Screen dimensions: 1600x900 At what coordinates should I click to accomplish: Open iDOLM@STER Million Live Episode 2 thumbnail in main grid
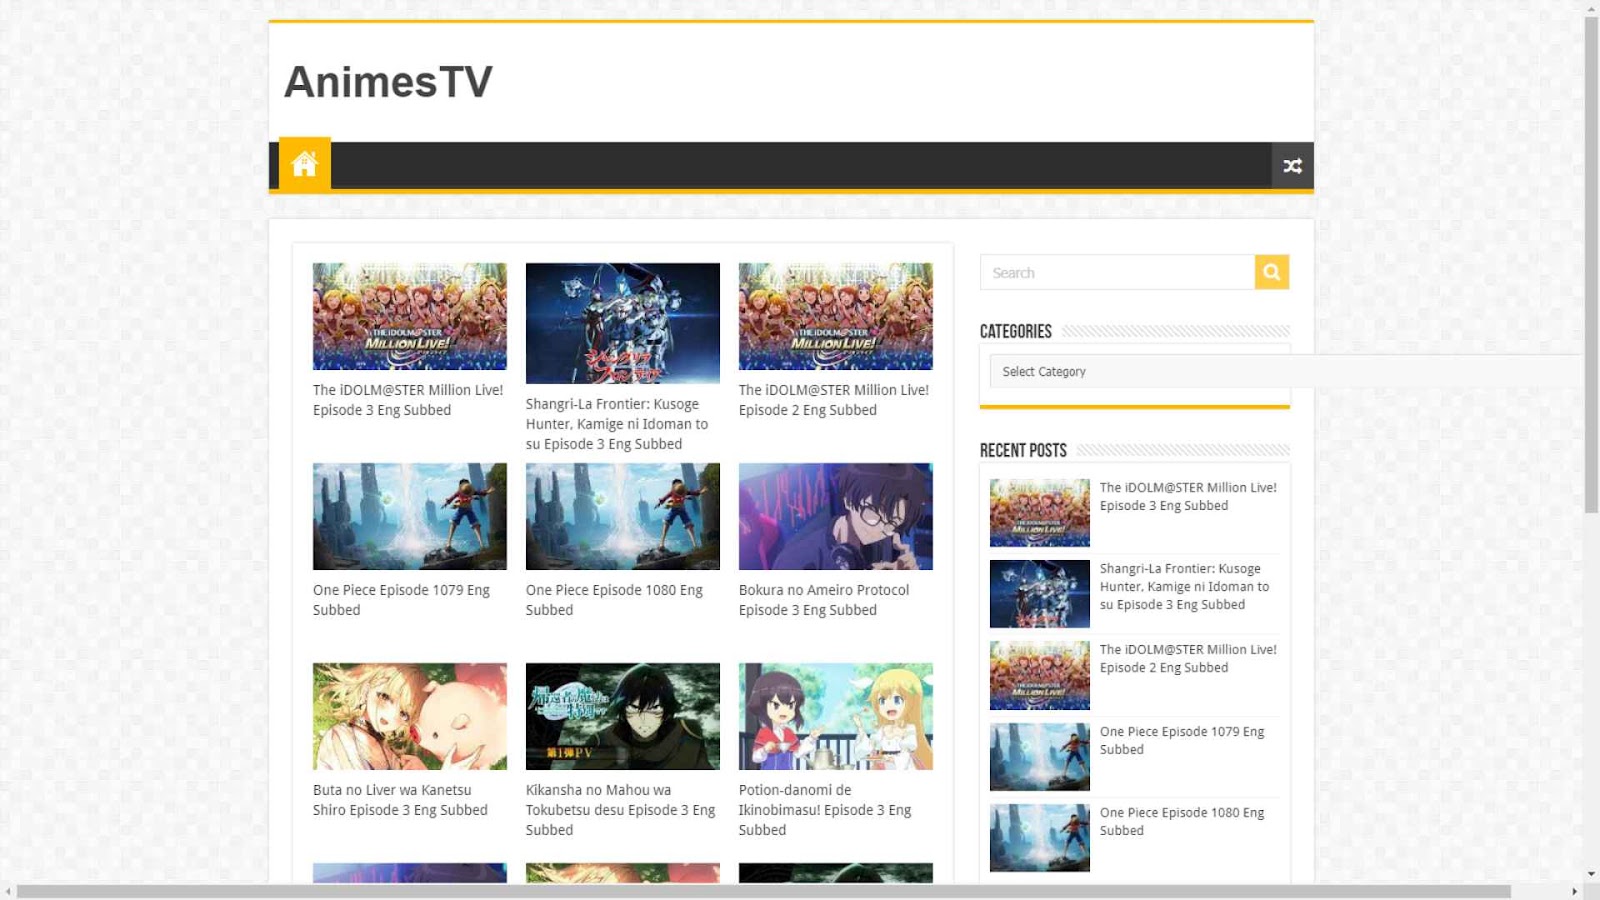click(836, 316)
